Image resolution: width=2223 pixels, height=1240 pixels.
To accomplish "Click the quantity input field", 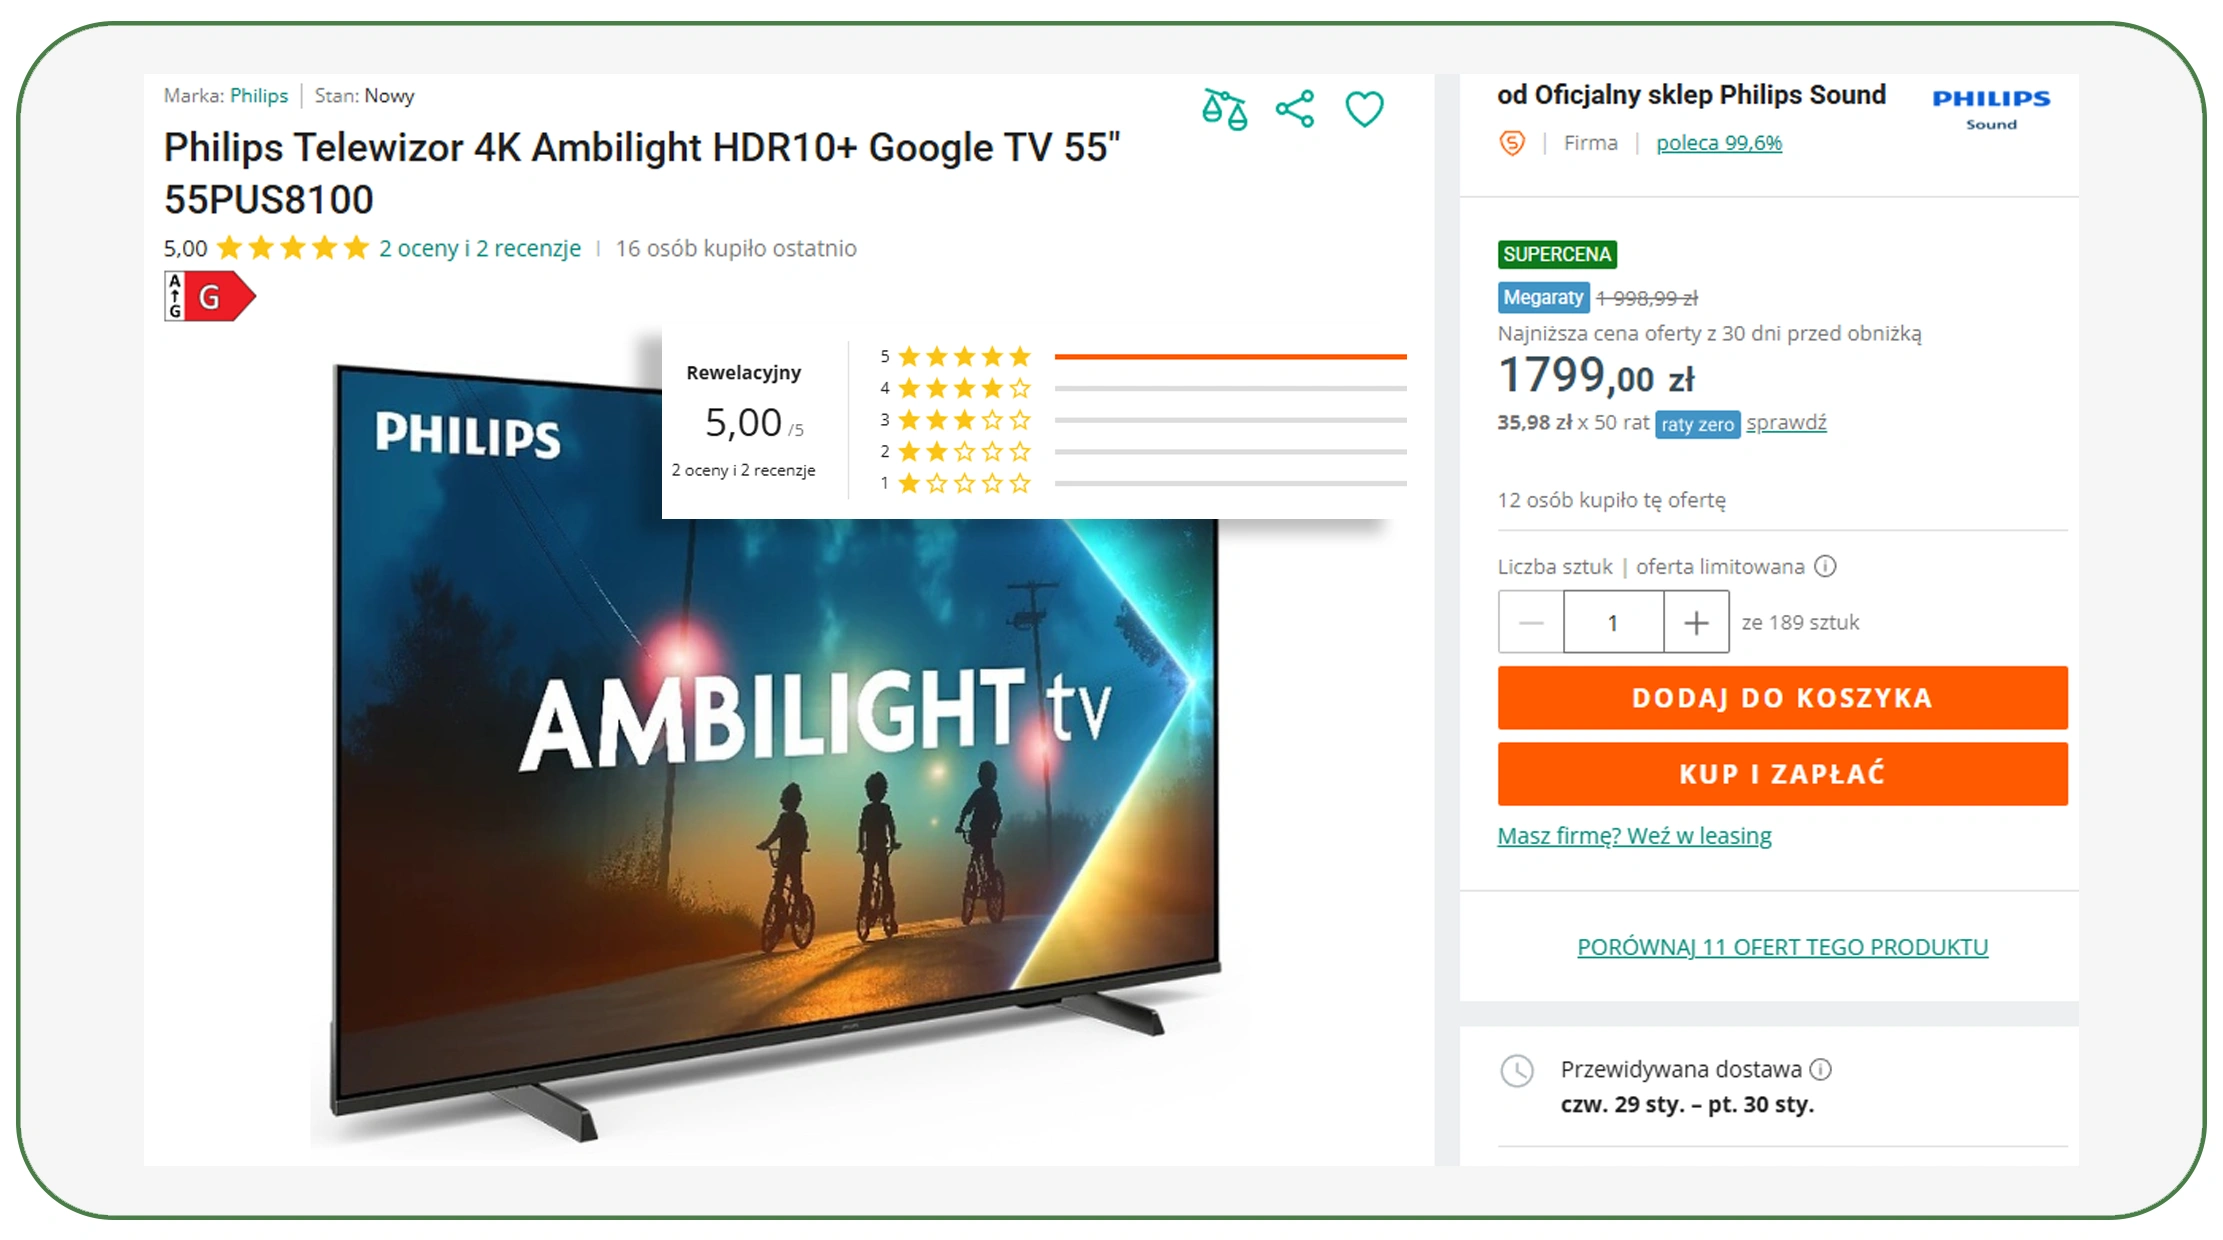I will pos(1613,622).
